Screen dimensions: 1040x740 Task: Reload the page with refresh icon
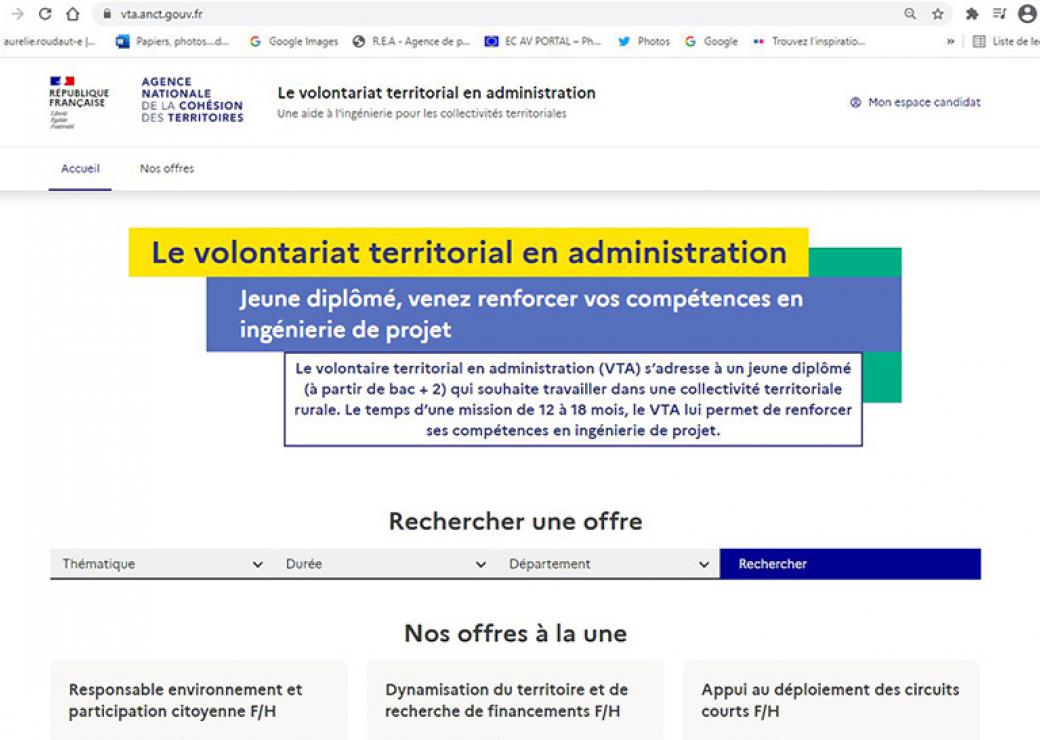[45, 14]
